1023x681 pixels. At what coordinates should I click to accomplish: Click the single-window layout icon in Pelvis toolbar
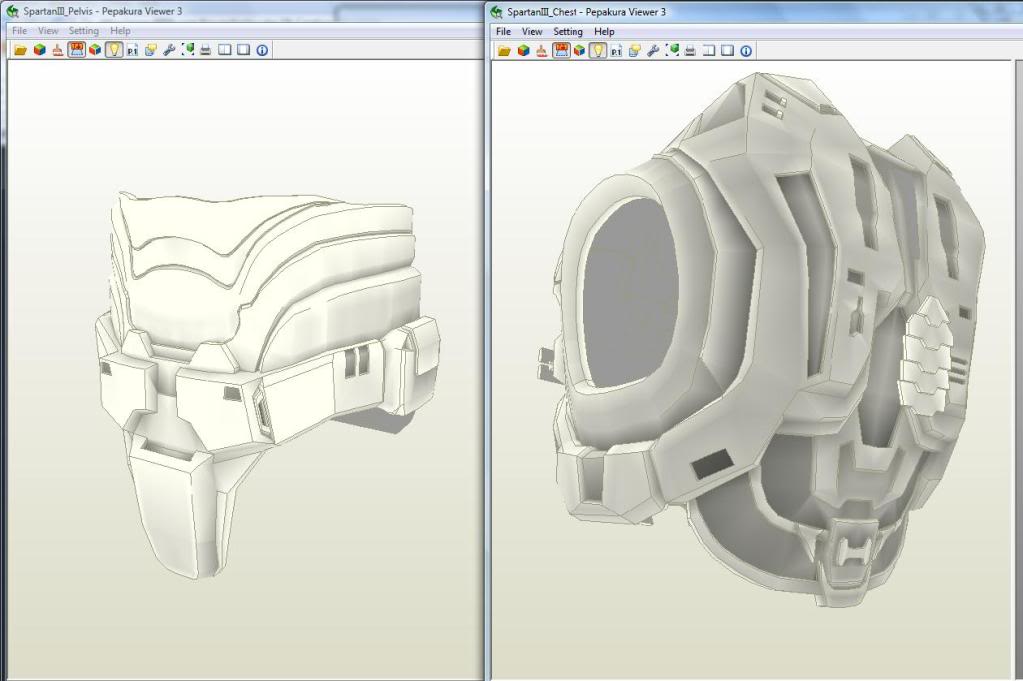tap(243, 50)
